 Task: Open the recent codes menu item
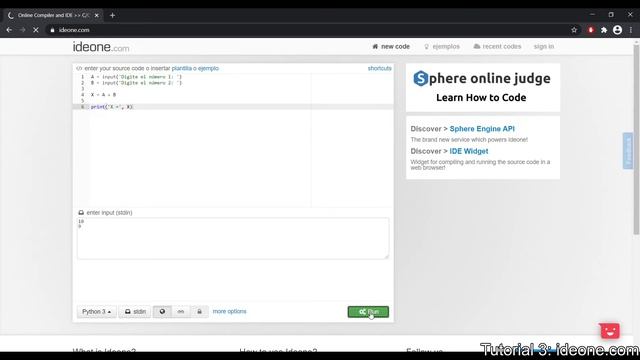tap(497, 47)
